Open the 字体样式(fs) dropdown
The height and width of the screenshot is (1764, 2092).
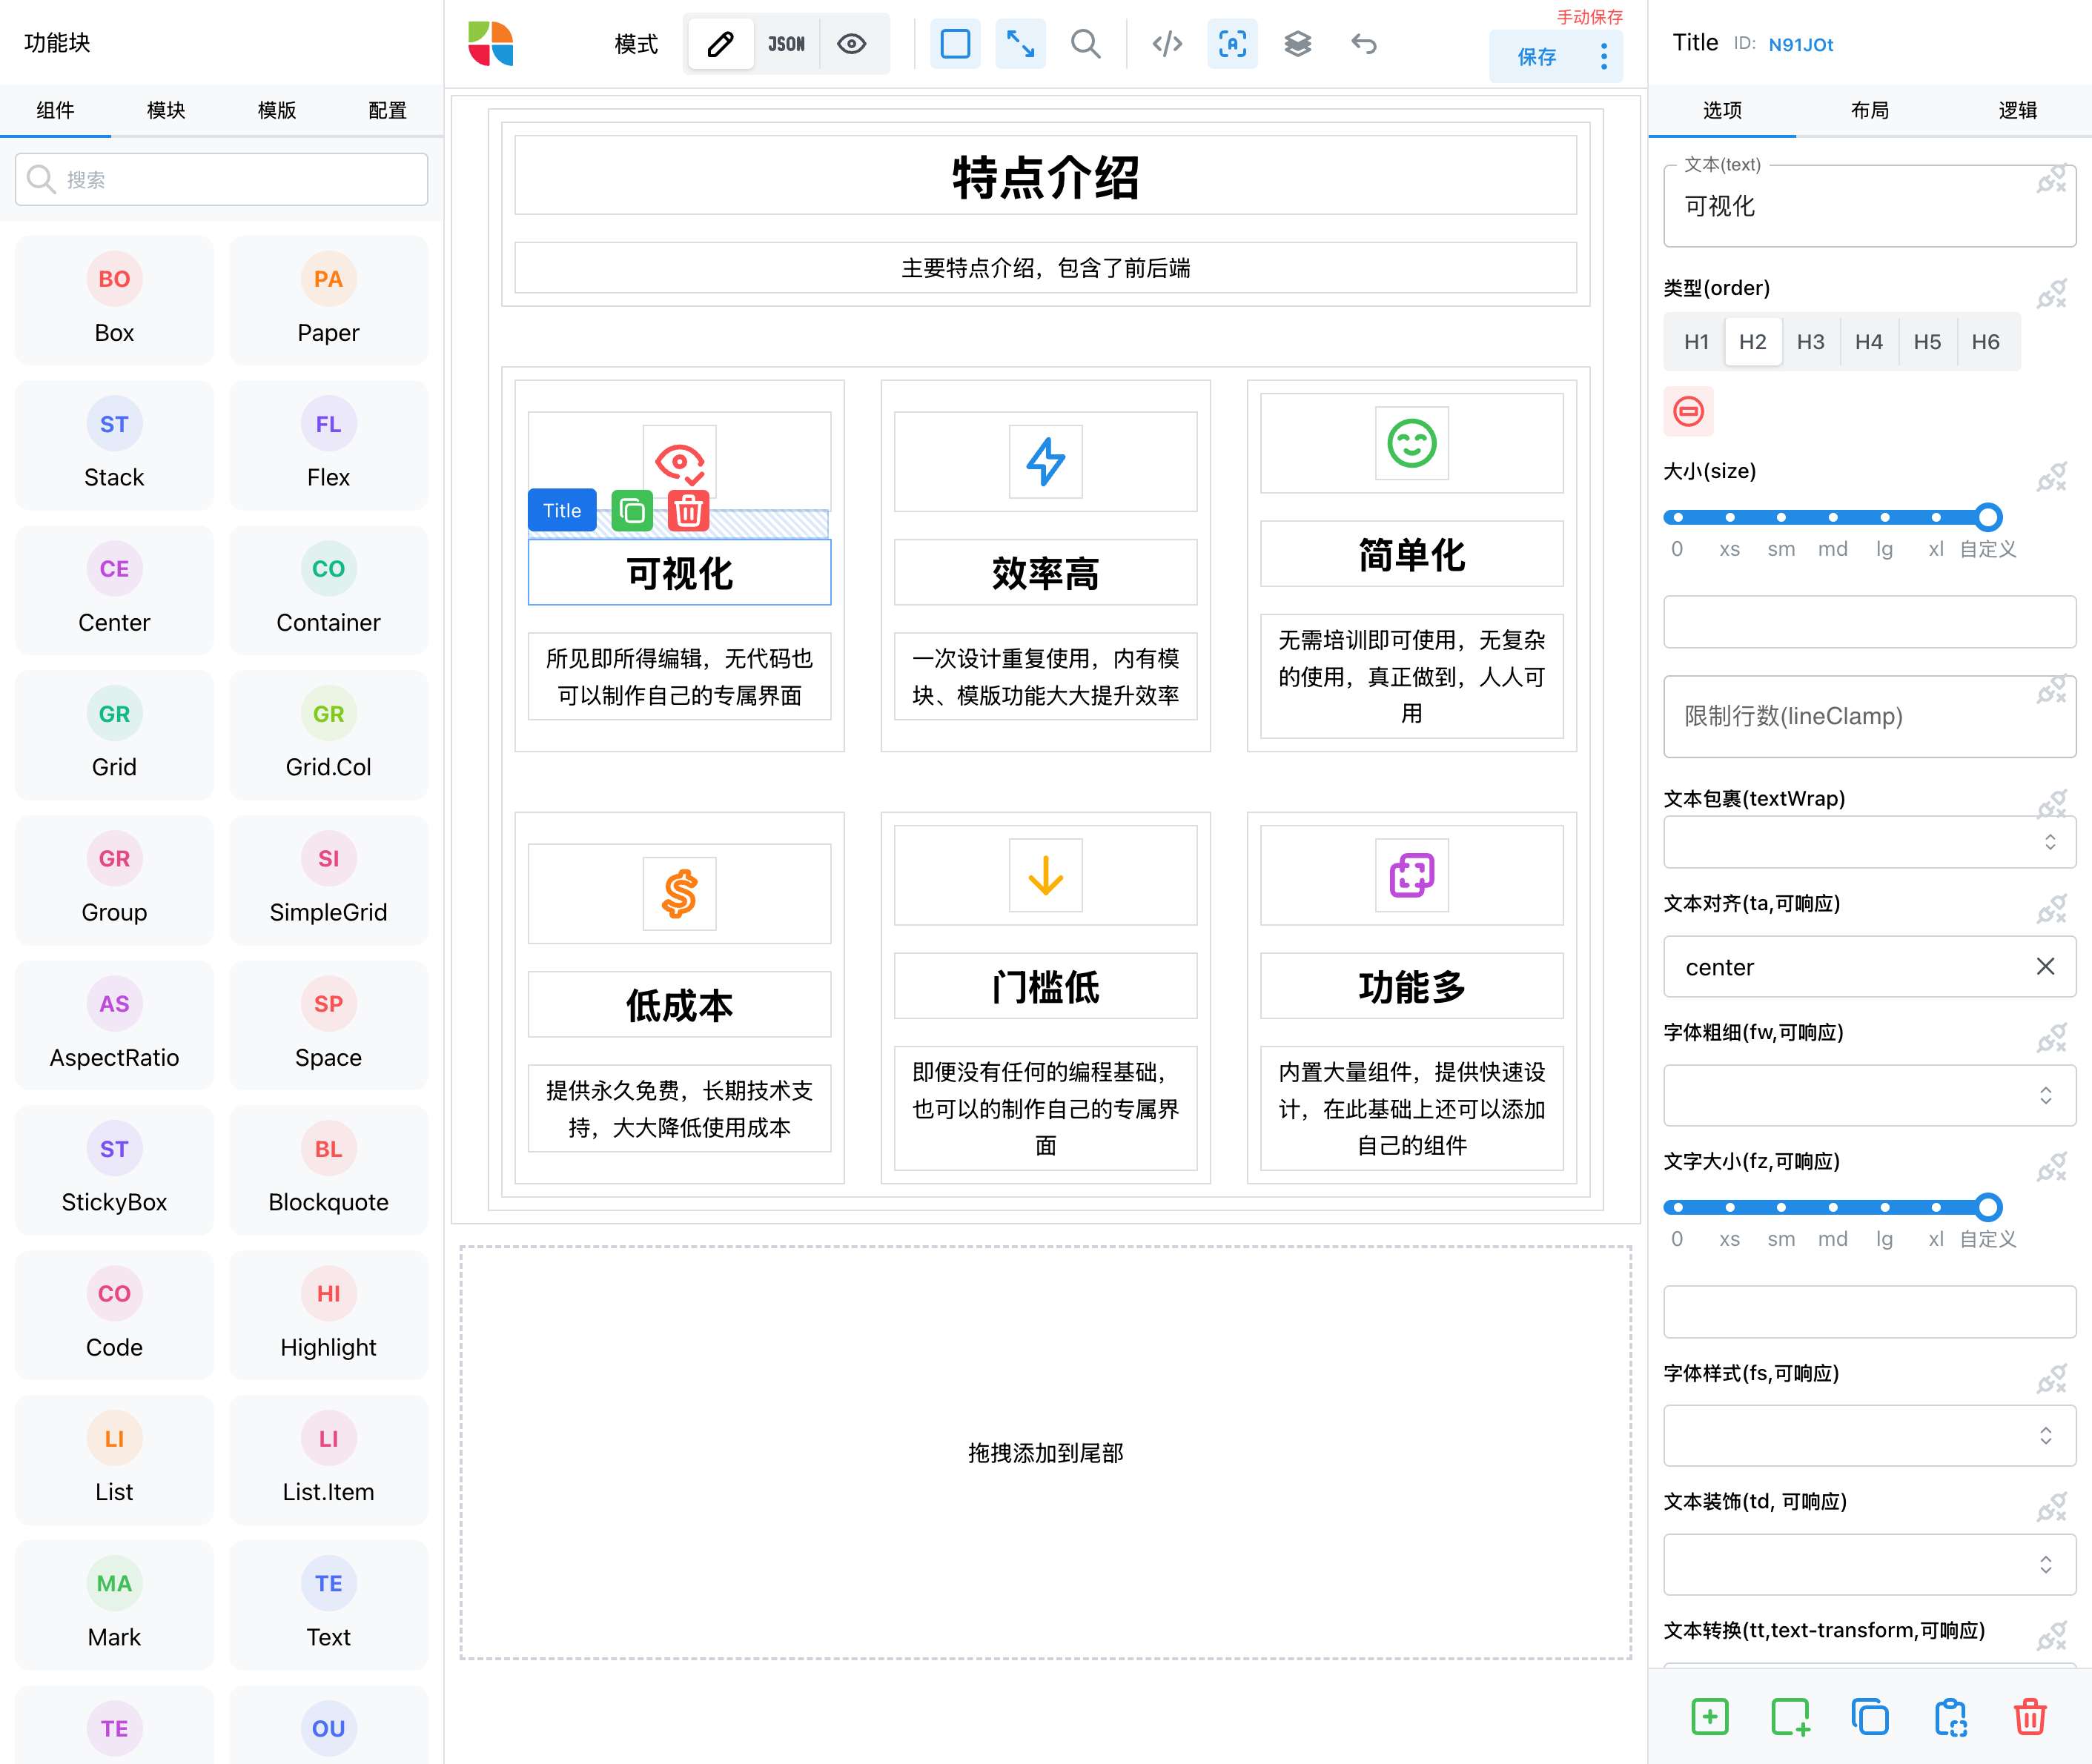1869,1436
